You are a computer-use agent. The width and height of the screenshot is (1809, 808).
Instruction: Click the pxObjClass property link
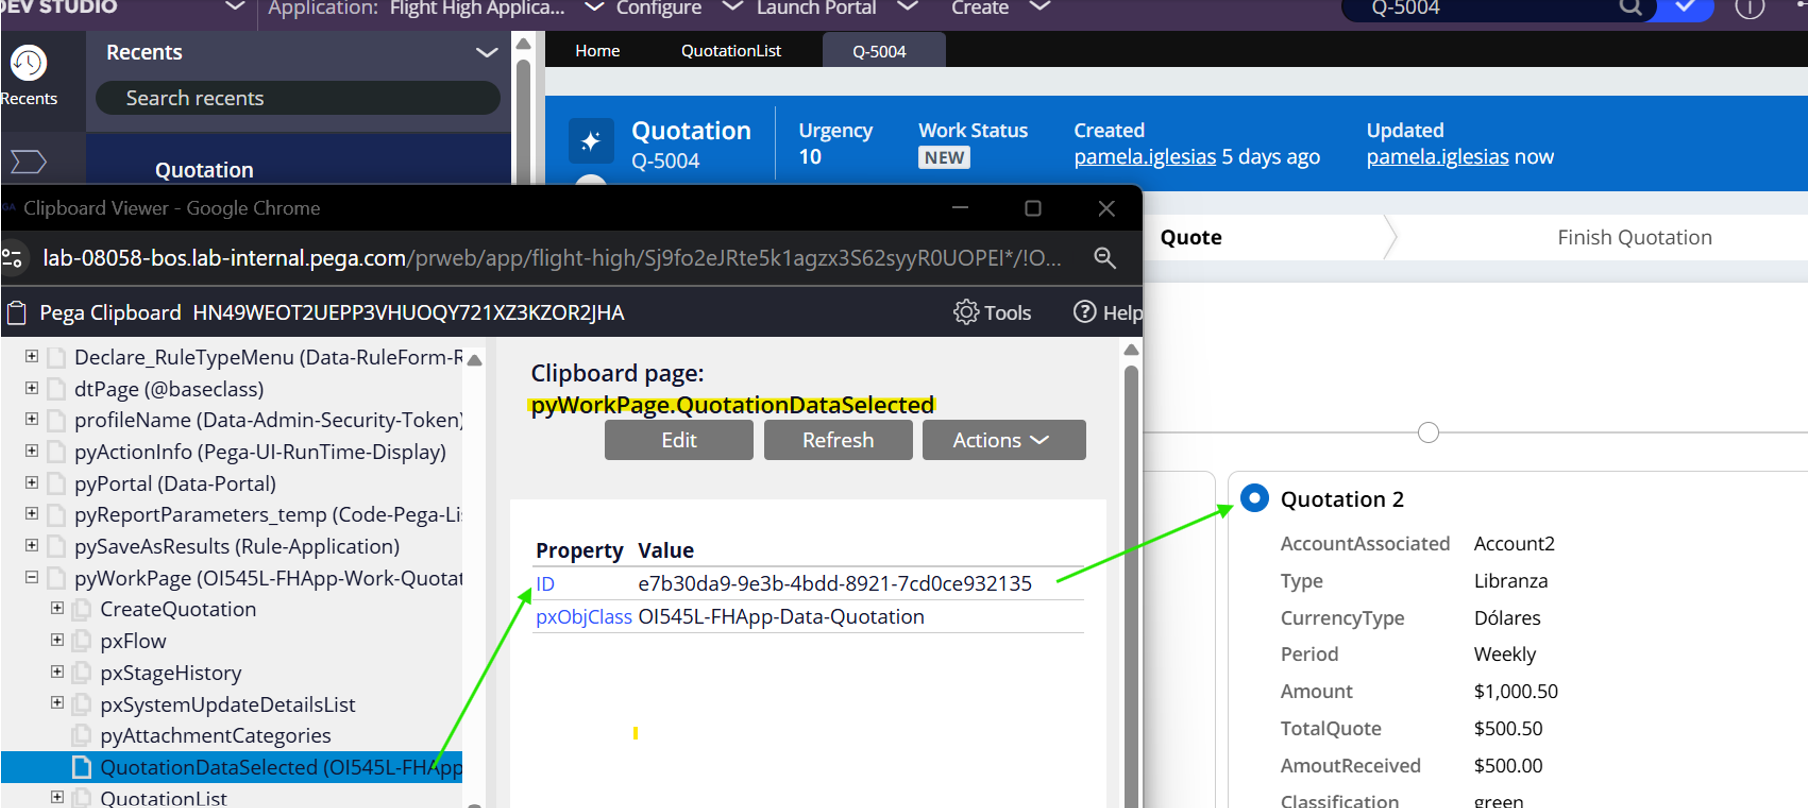584,617
